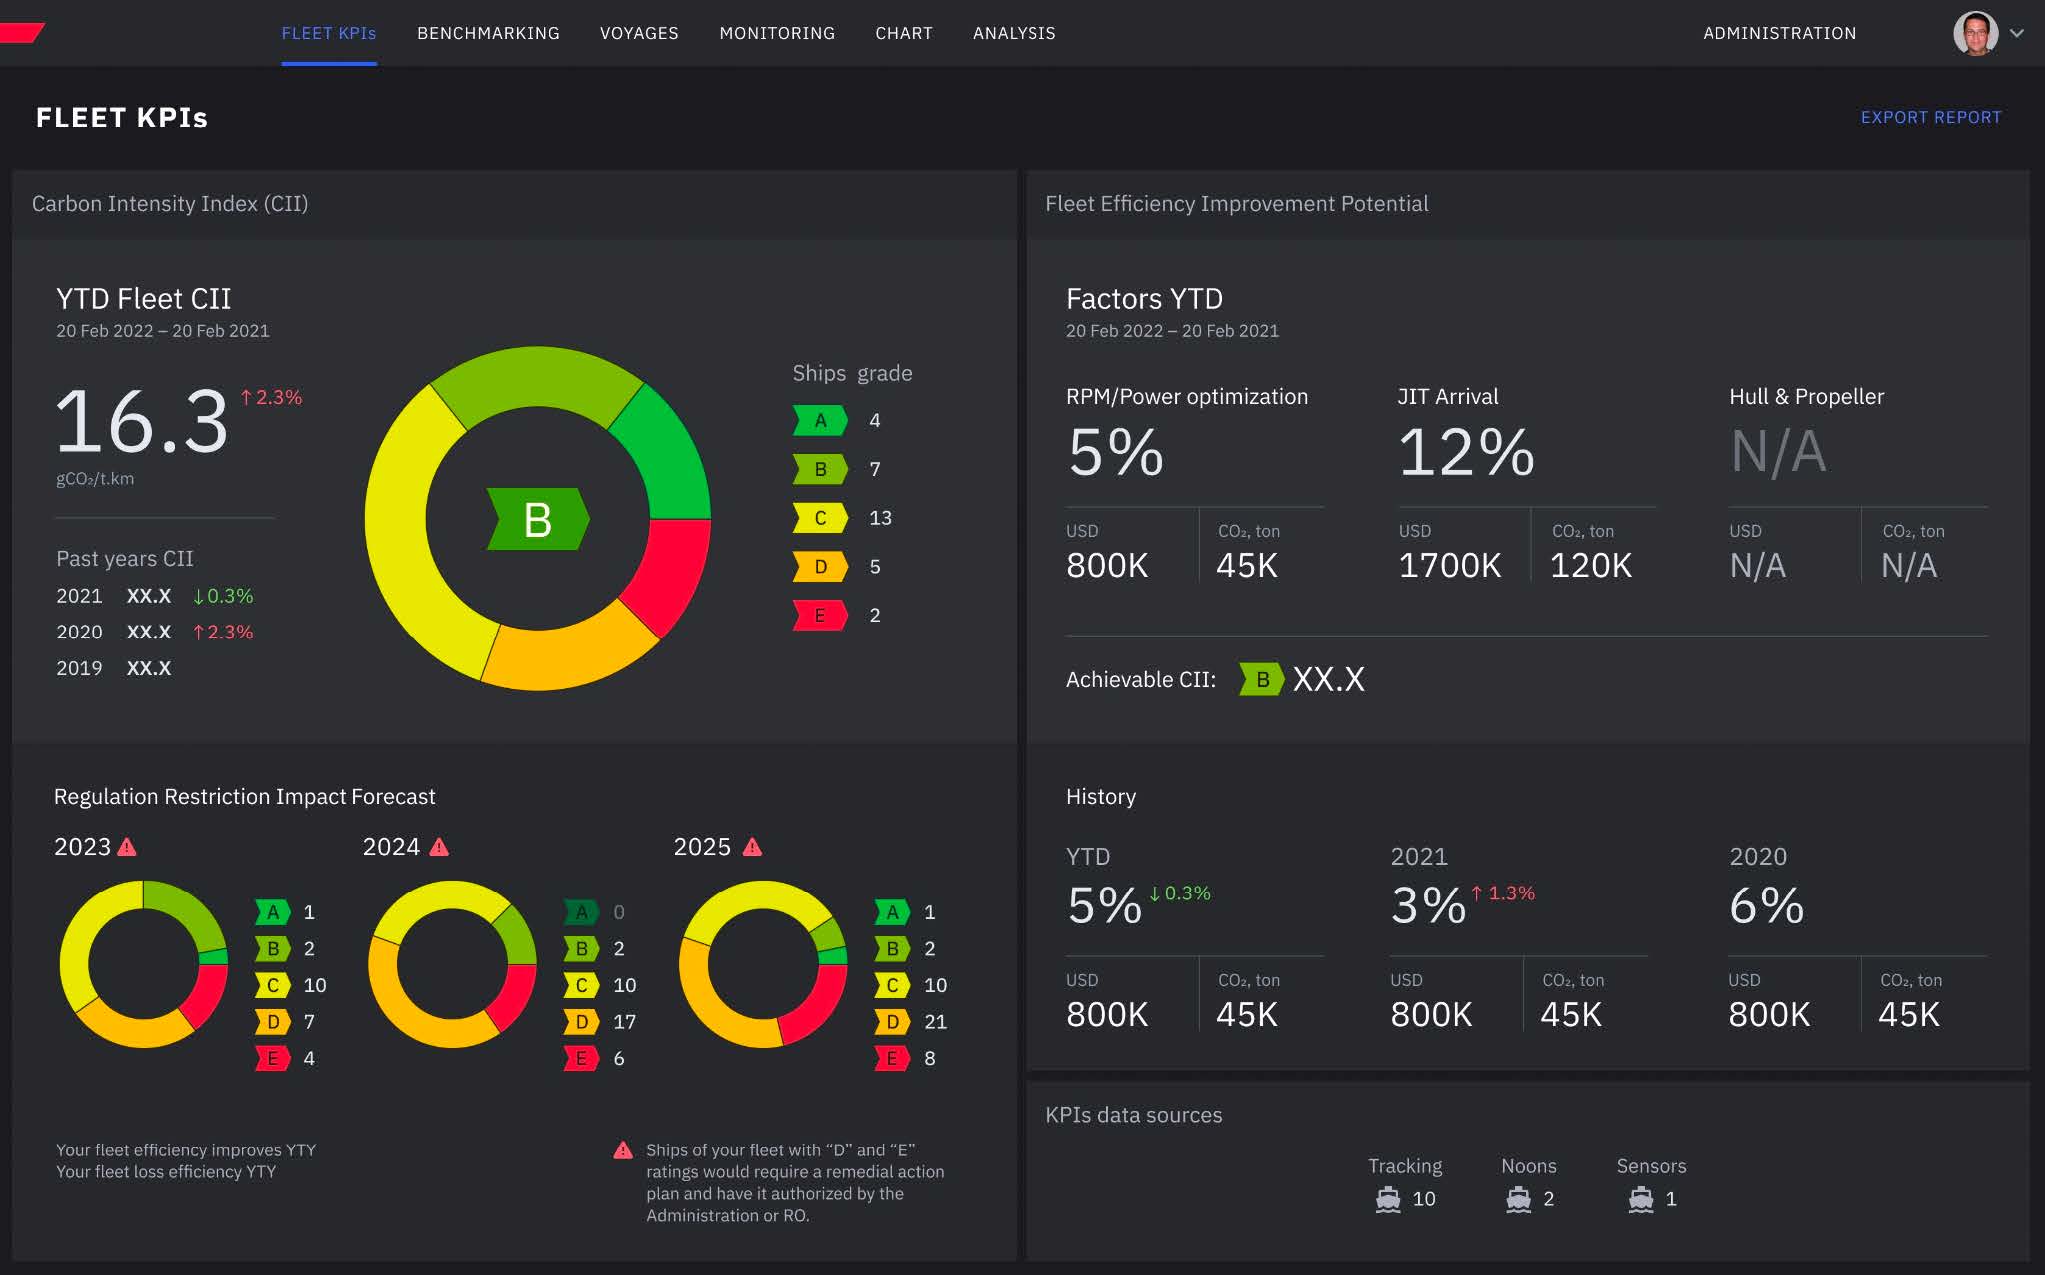The width and height of the screenshot is (2045, 1275).
Task: Toggle the grade C badge in Ships grade legend
Action: click(x=819, y=518)
